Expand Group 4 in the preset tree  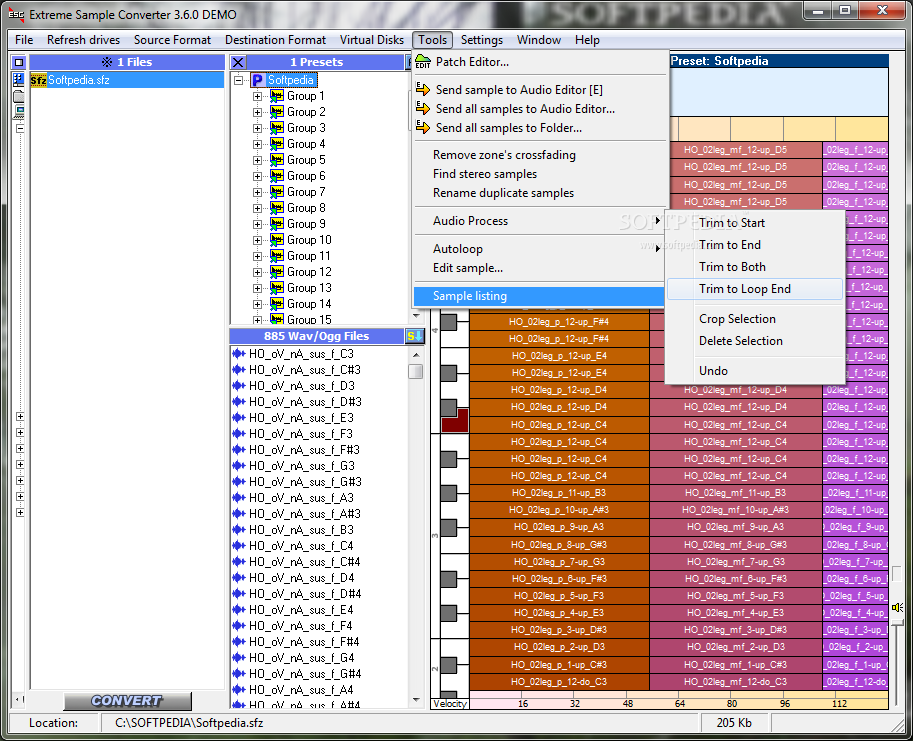257,144
